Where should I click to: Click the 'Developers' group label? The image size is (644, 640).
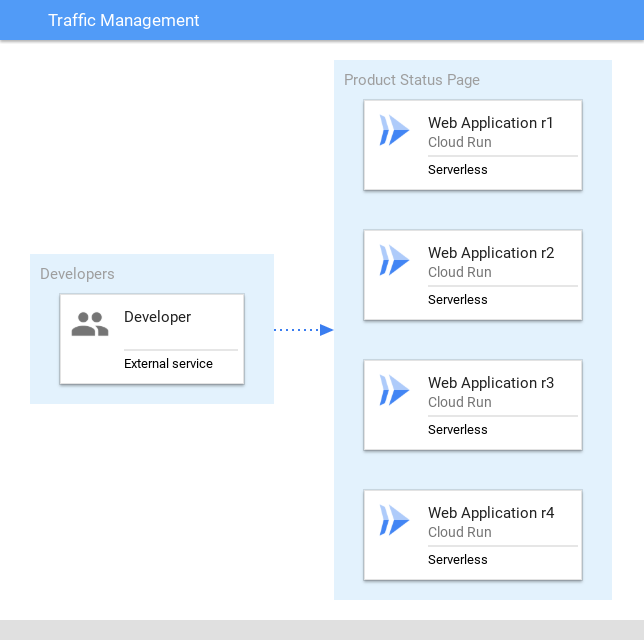tap(77, 274)
